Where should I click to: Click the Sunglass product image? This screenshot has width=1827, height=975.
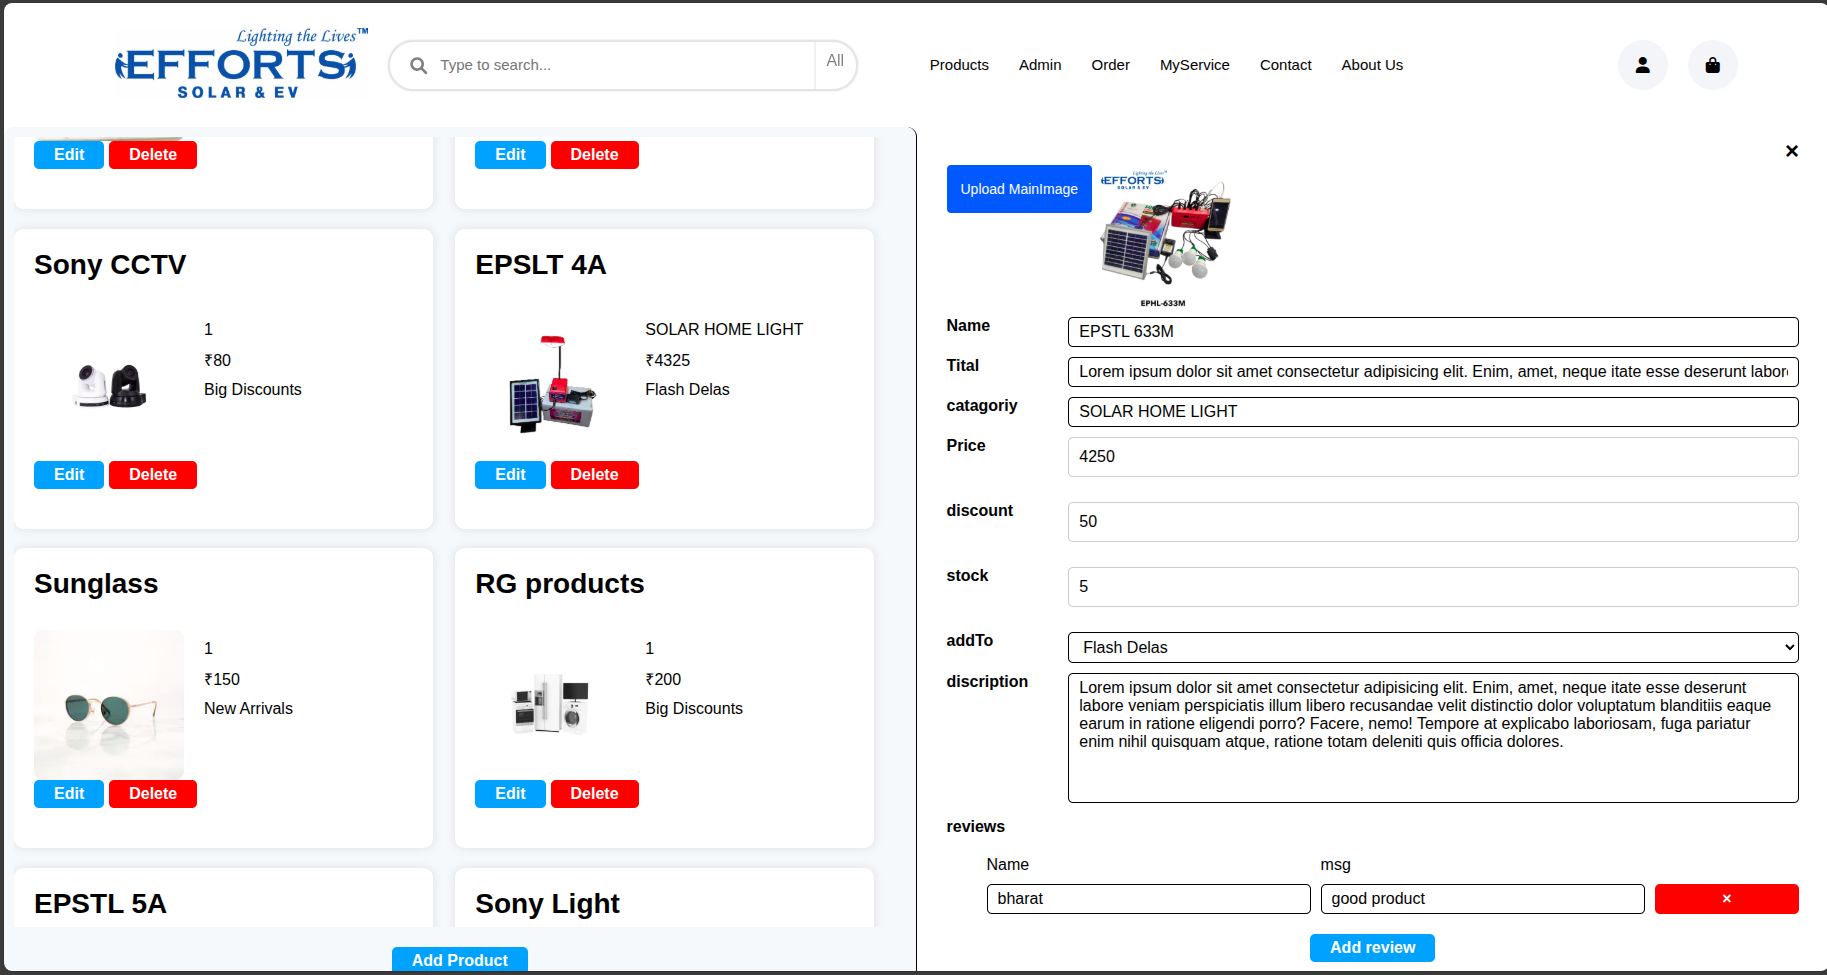click(x=109, y=704)
